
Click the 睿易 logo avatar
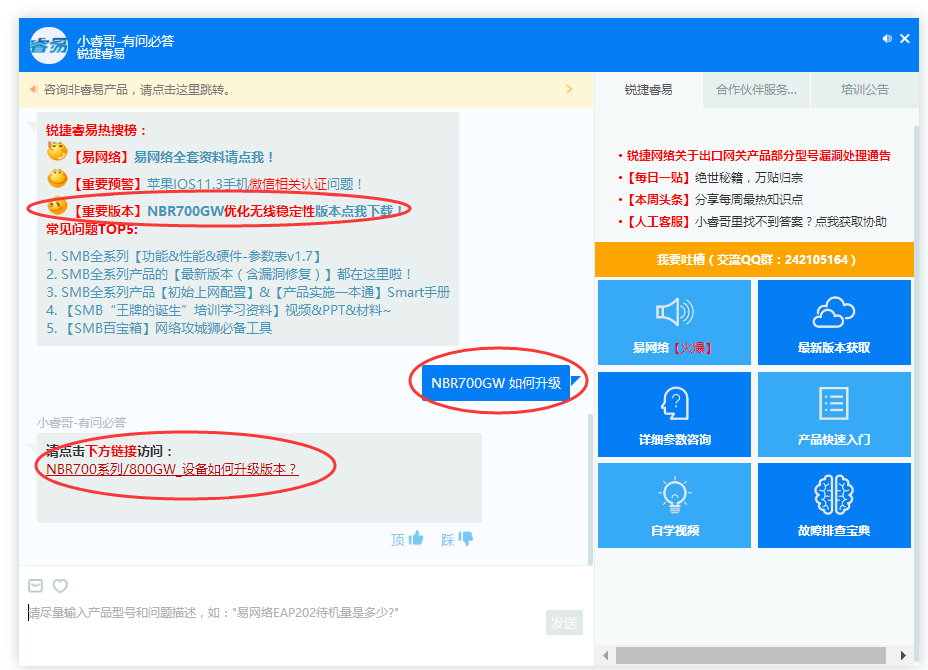49,46
